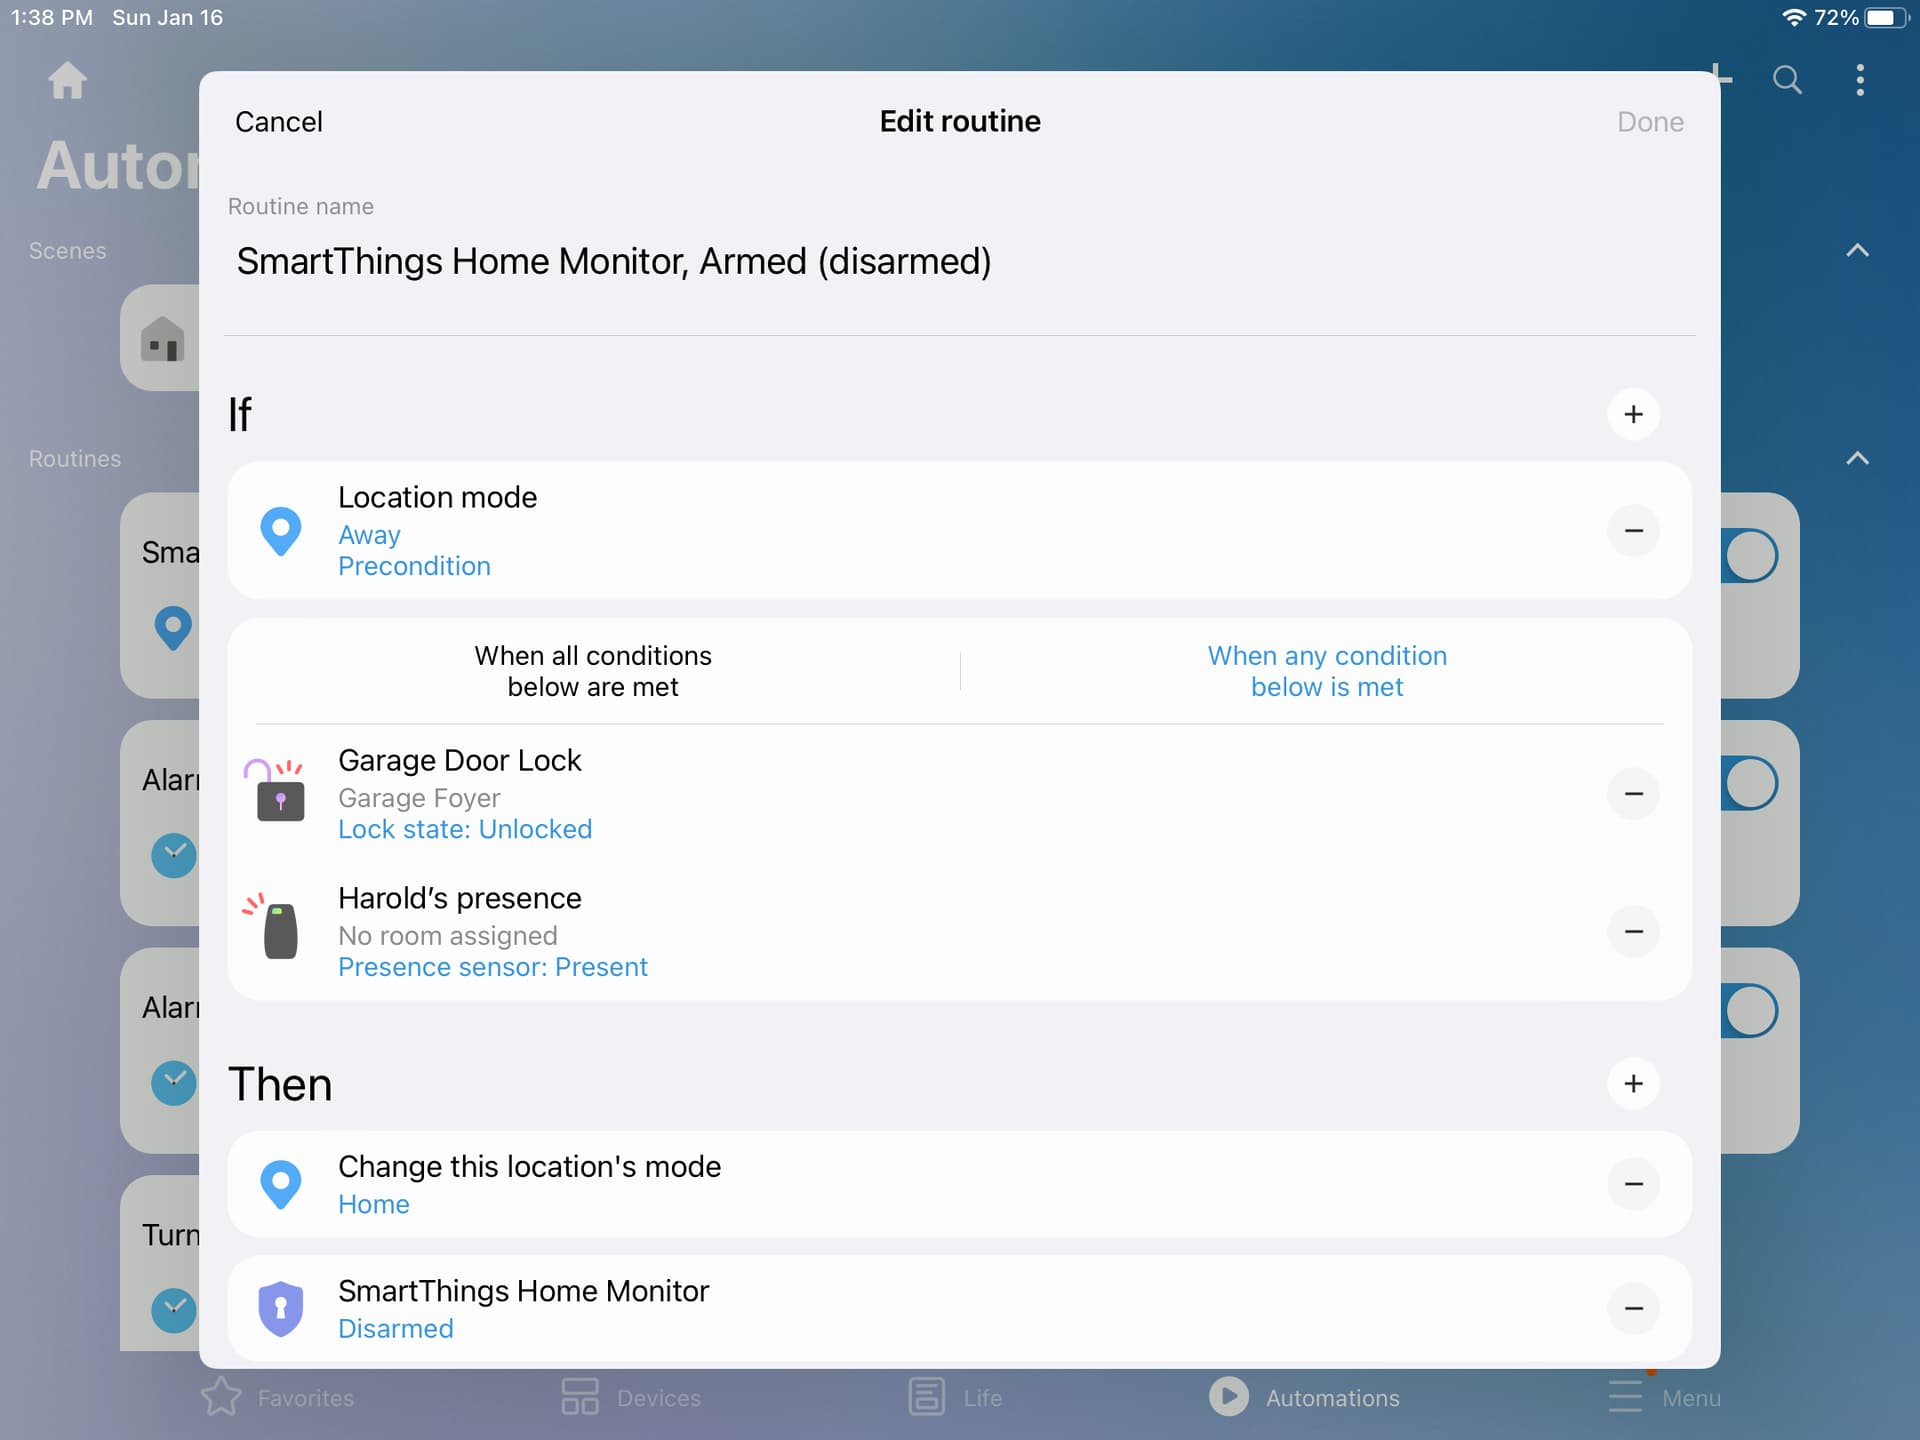Collapse the Routines section chevron
The image size is (1920, 1440).
[1856, 459]
